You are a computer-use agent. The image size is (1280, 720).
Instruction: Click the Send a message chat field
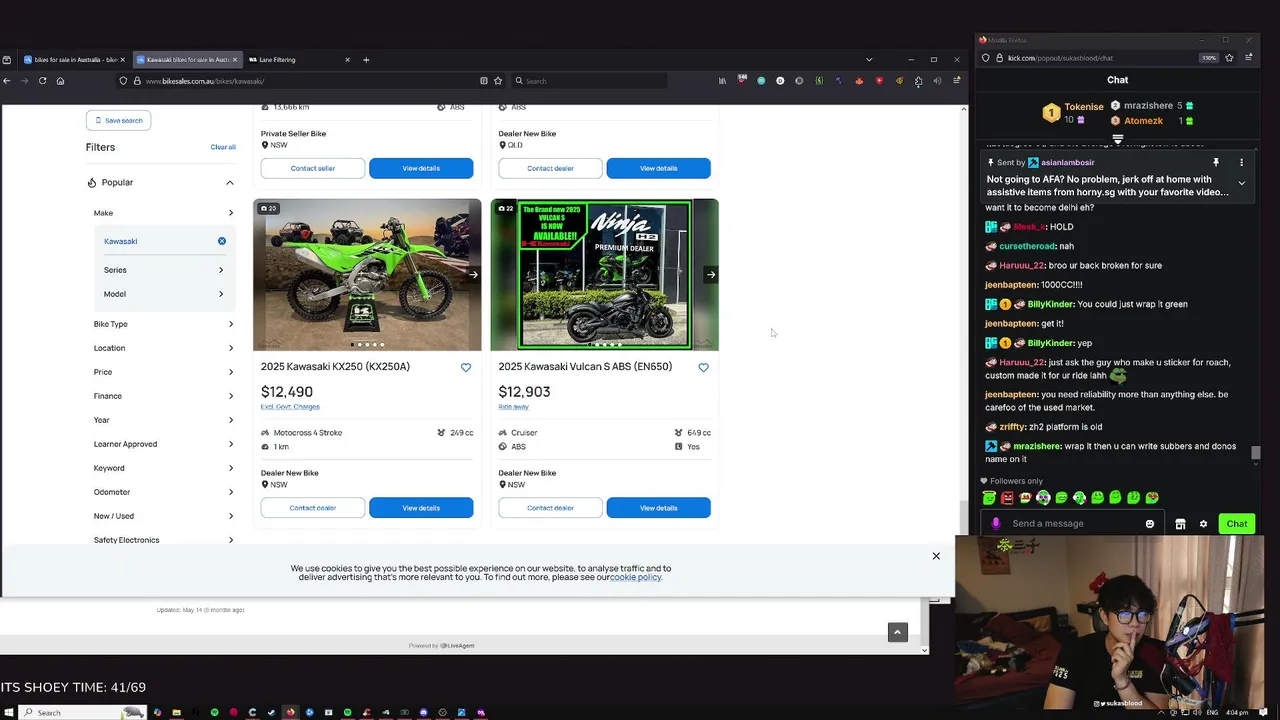click(x=1075, y=524)
